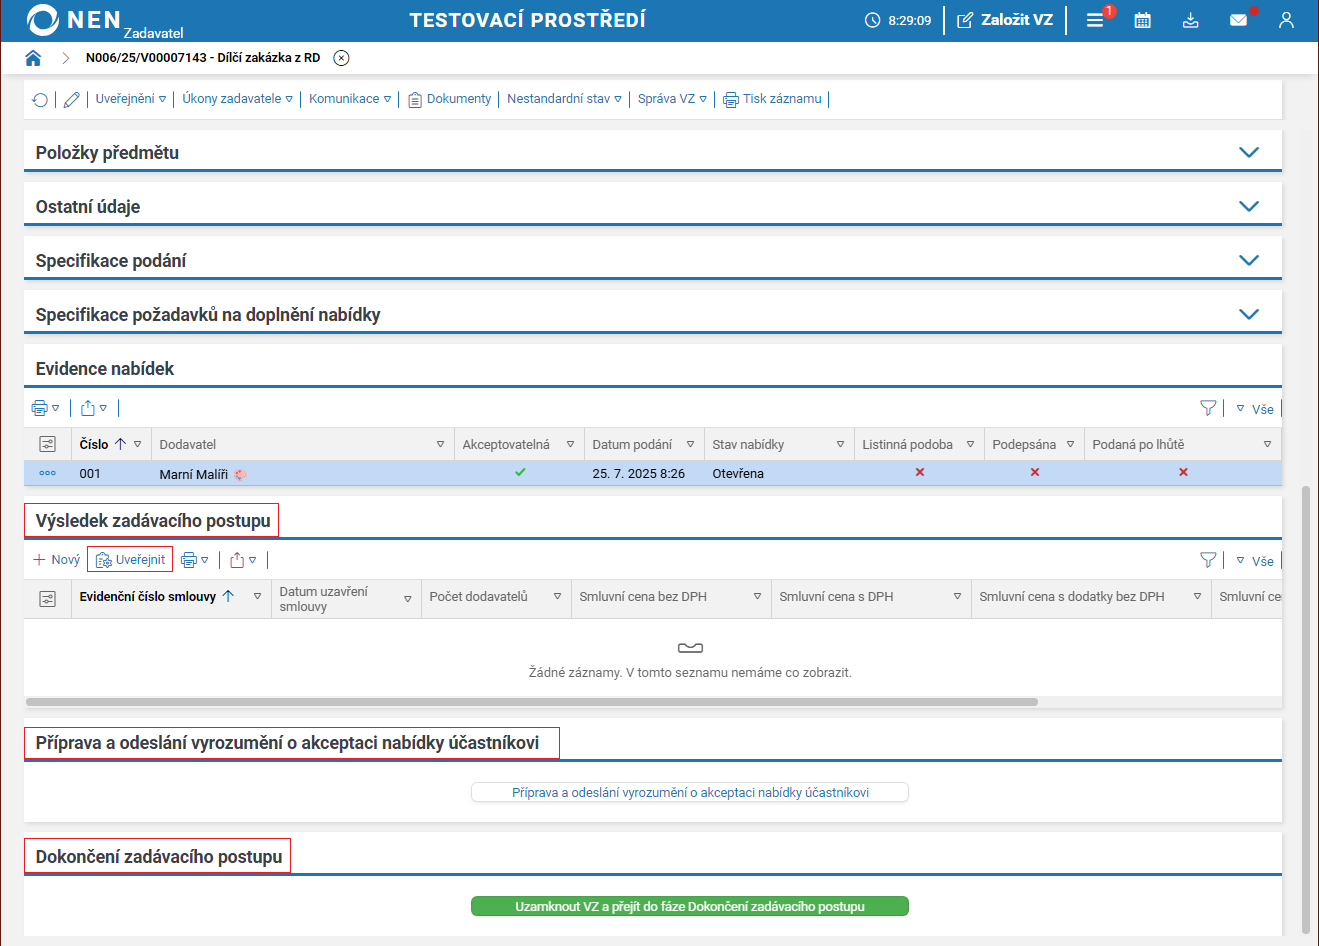Open column settings icon of the contracts table
The height and width of the screenshot is (946, 1319).
tap(47, 598)
